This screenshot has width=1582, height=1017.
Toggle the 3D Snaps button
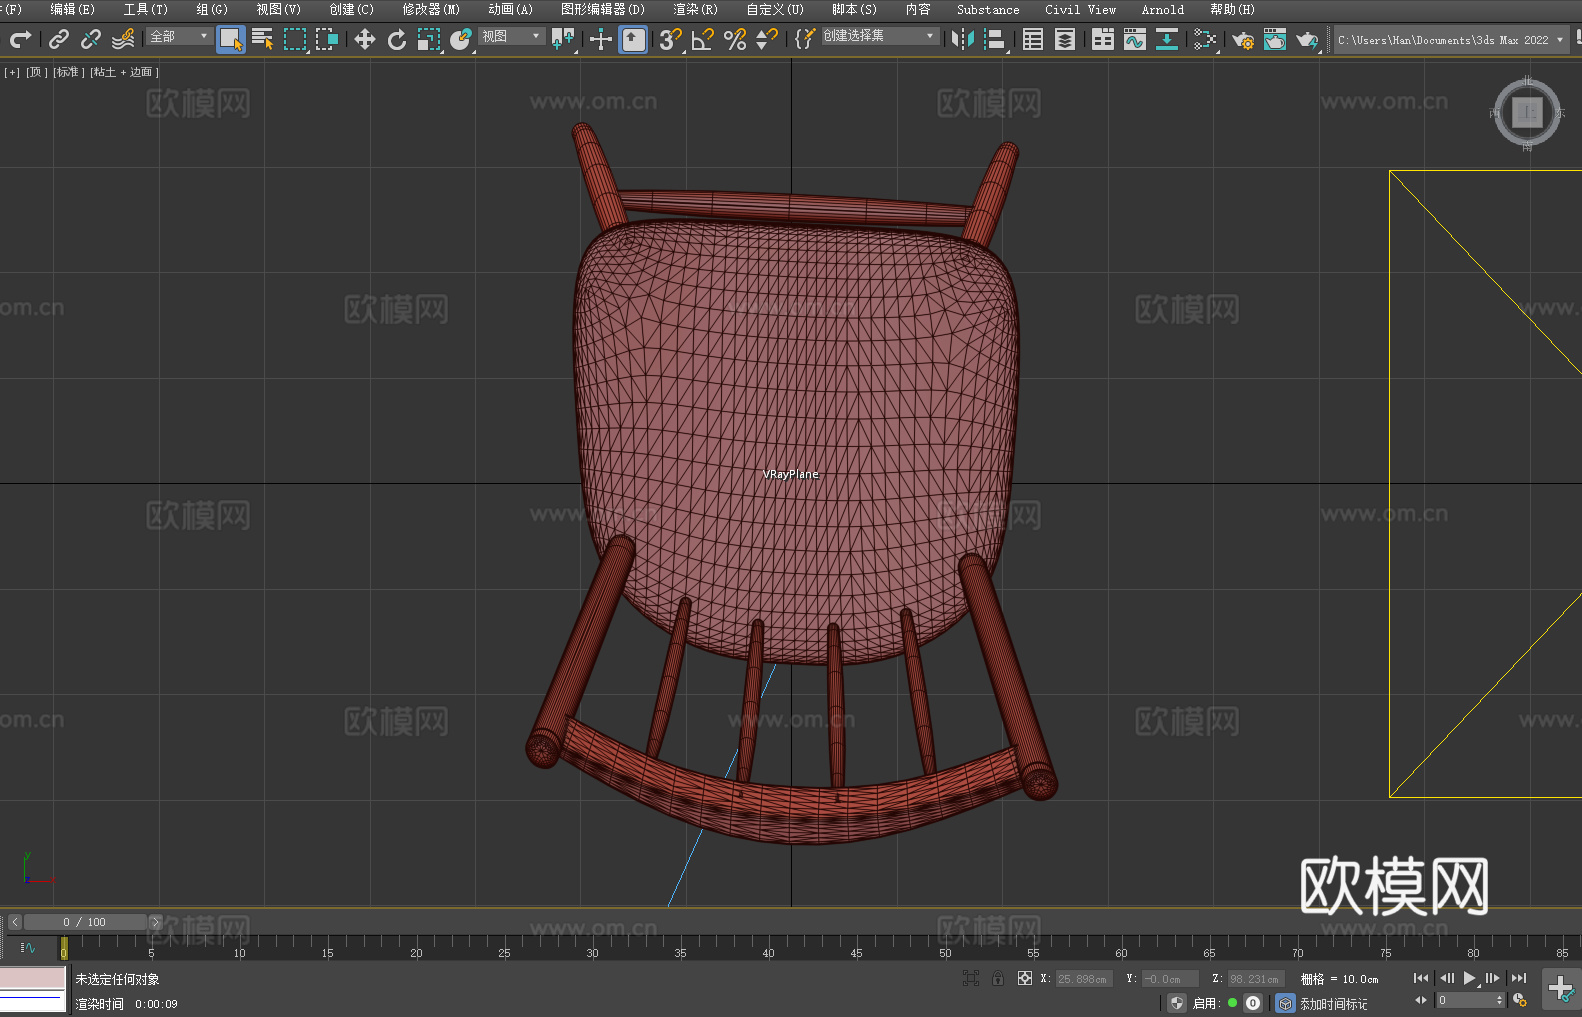pos(671,39)
